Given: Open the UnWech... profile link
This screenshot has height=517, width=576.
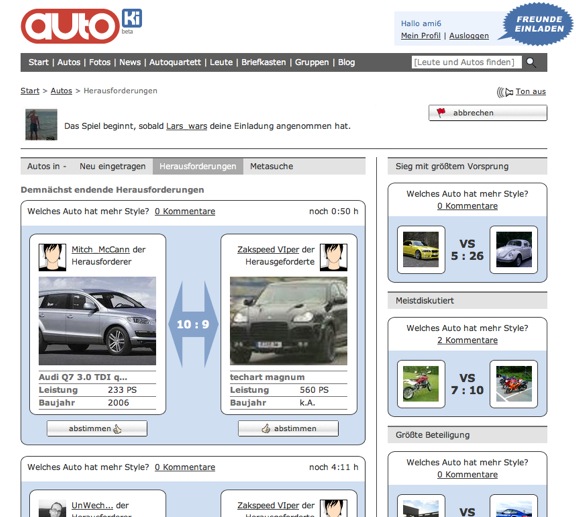Looking at the screenshot, I should point(92,505).
